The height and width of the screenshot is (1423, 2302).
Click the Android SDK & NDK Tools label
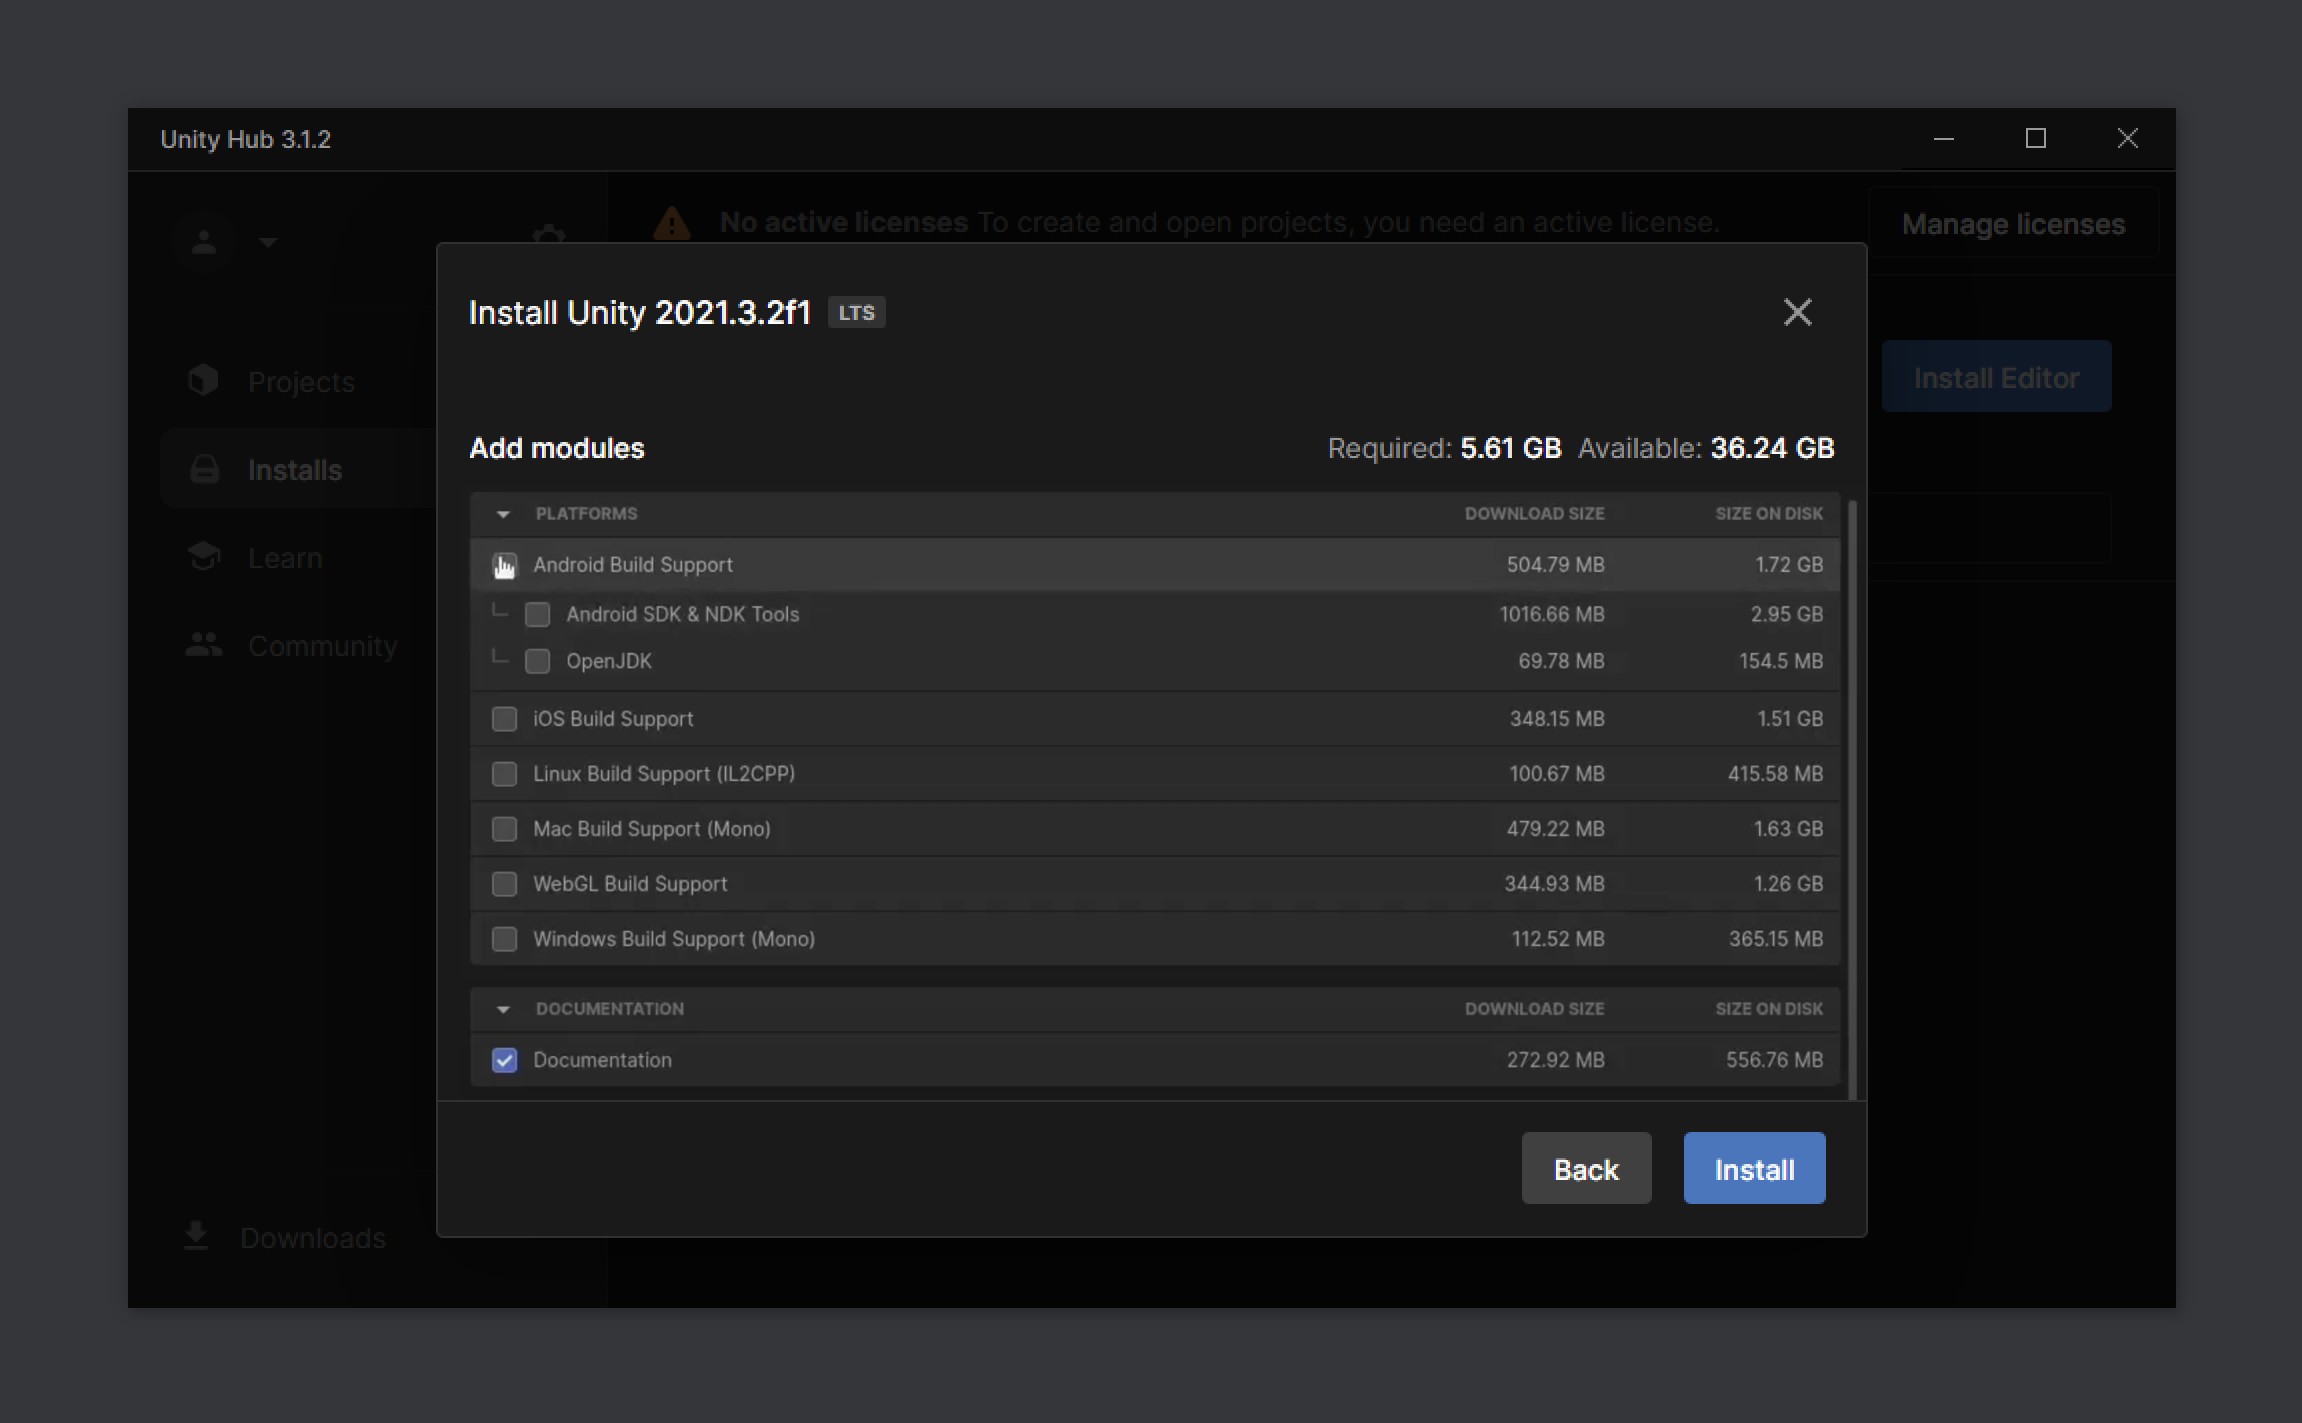pyautogui.click(x=683, y=614)
